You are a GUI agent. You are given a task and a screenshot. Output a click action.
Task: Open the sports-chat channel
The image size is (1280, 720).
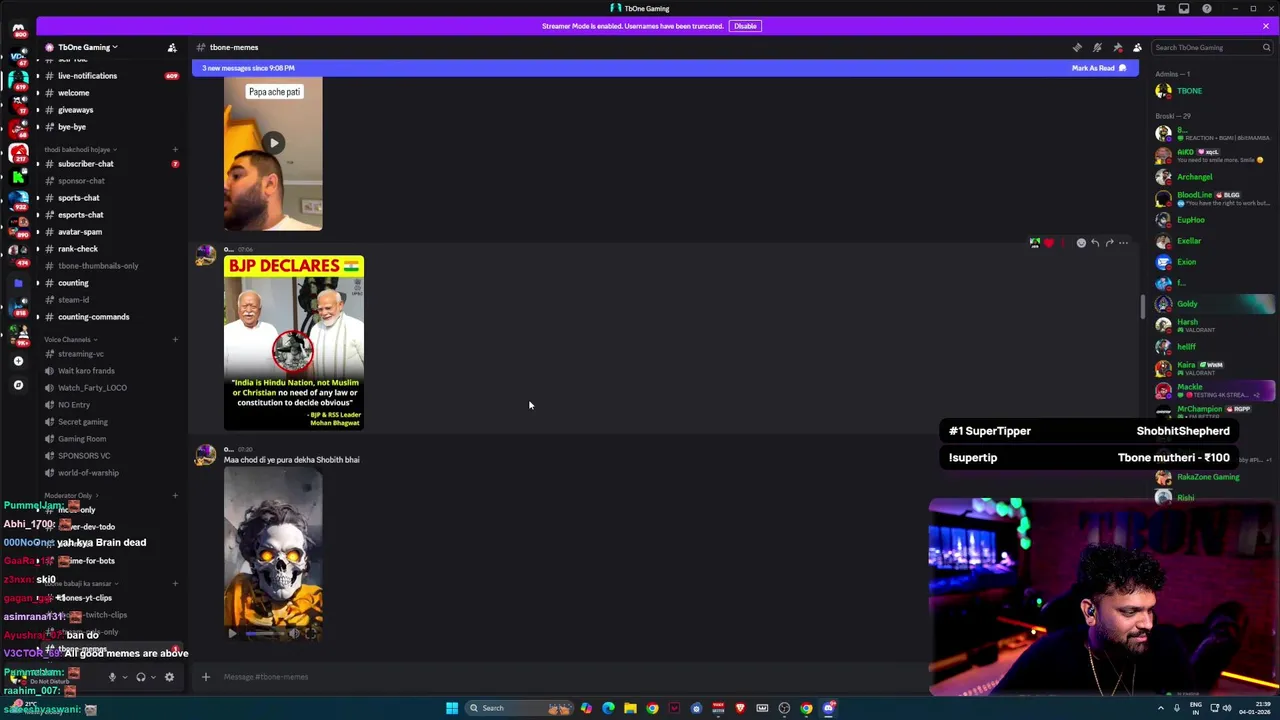[x=78, y=198]
